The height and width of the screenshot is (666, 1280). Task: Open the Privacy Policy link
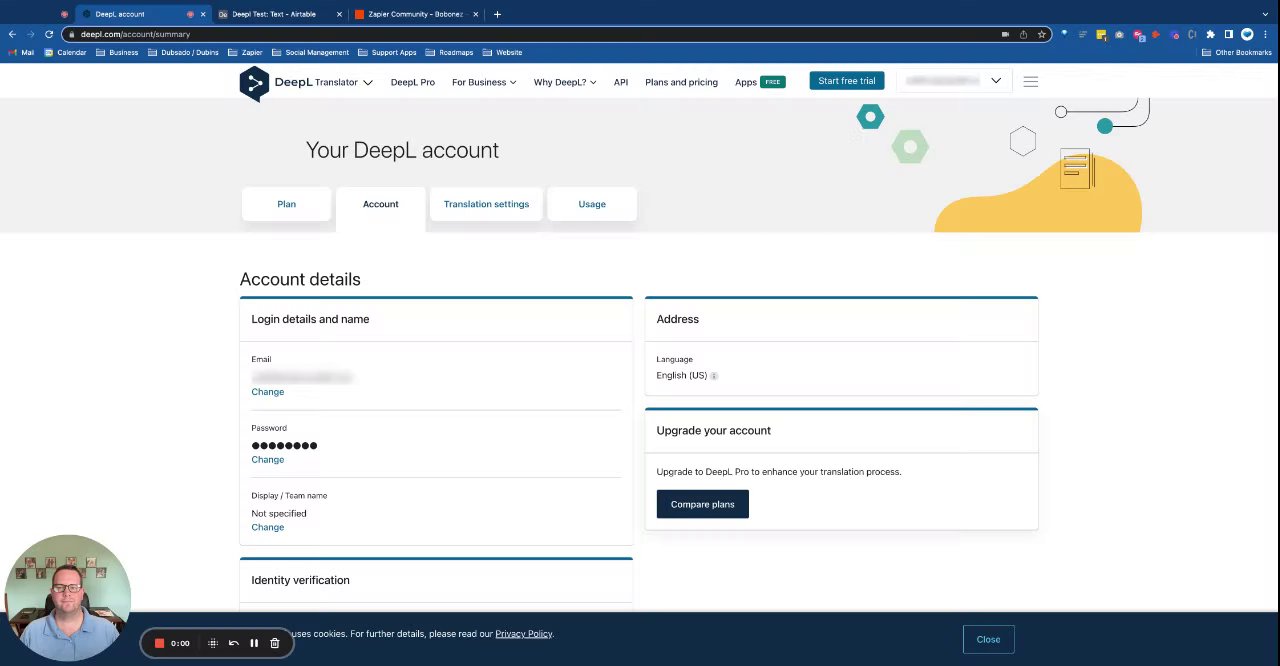[x=524, y=634]
